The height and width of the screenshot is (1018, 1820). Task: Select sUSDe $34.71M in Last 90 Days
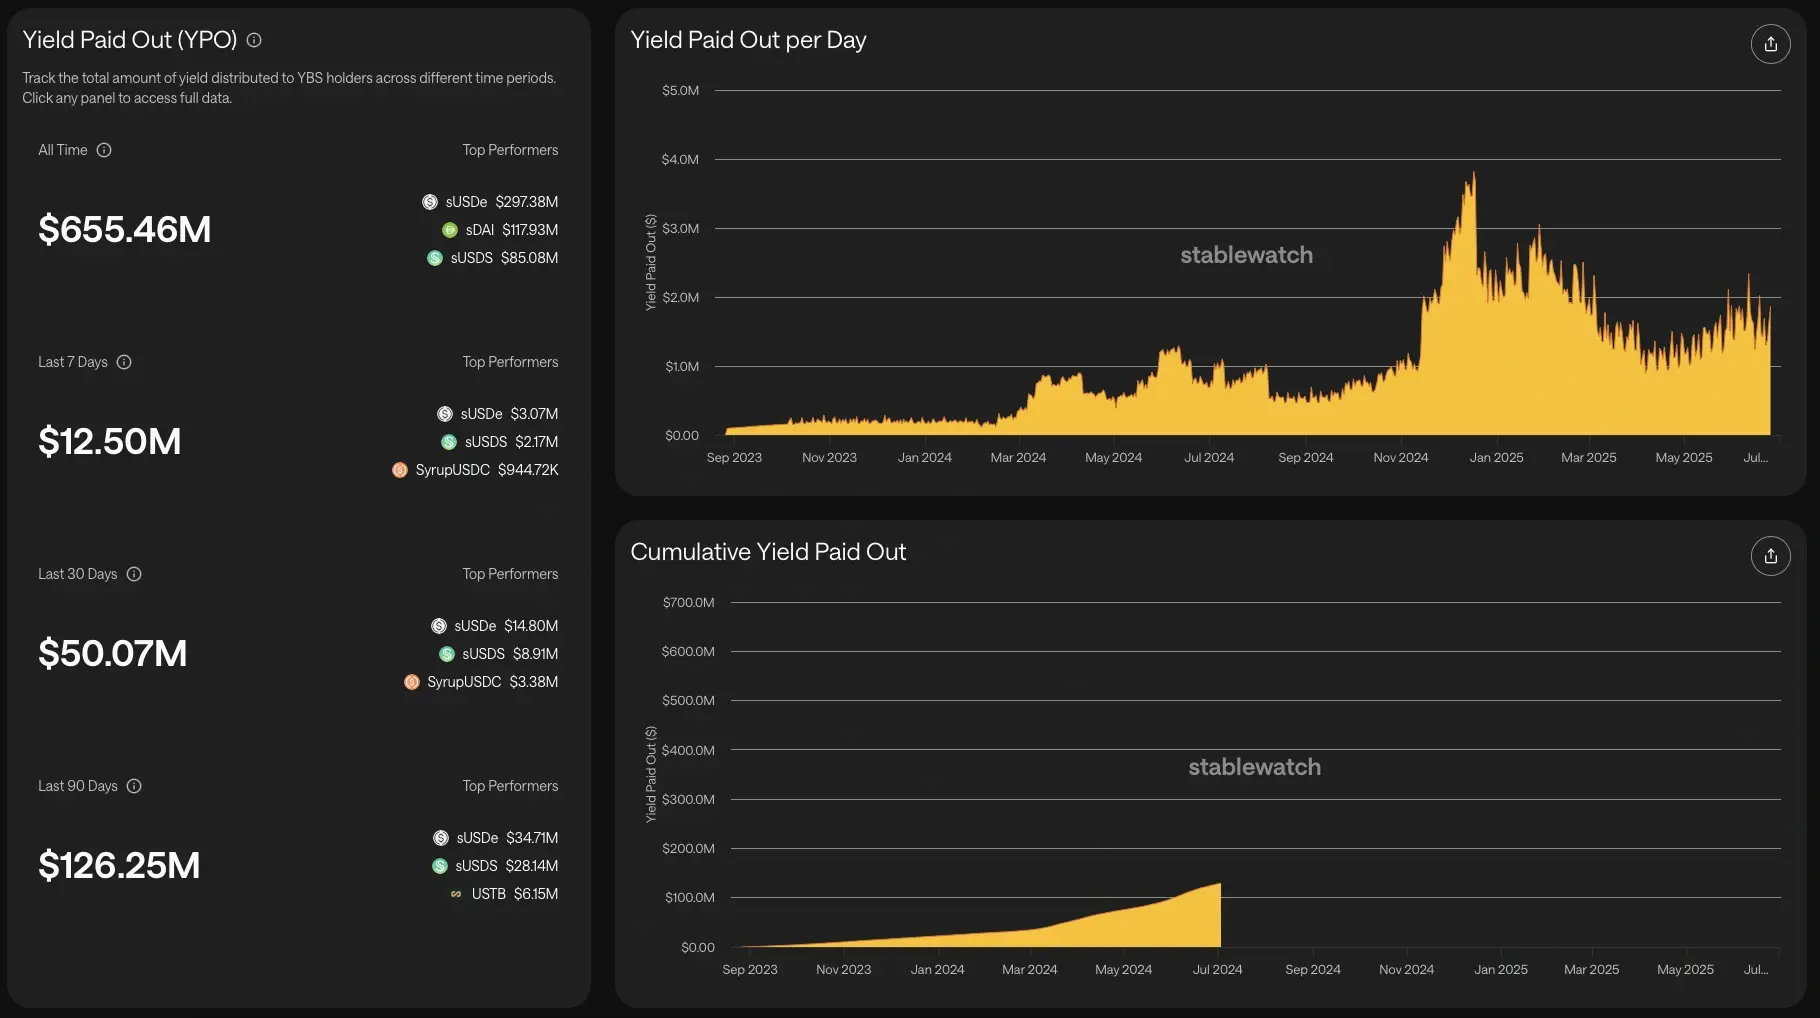[x=496, y=838]
